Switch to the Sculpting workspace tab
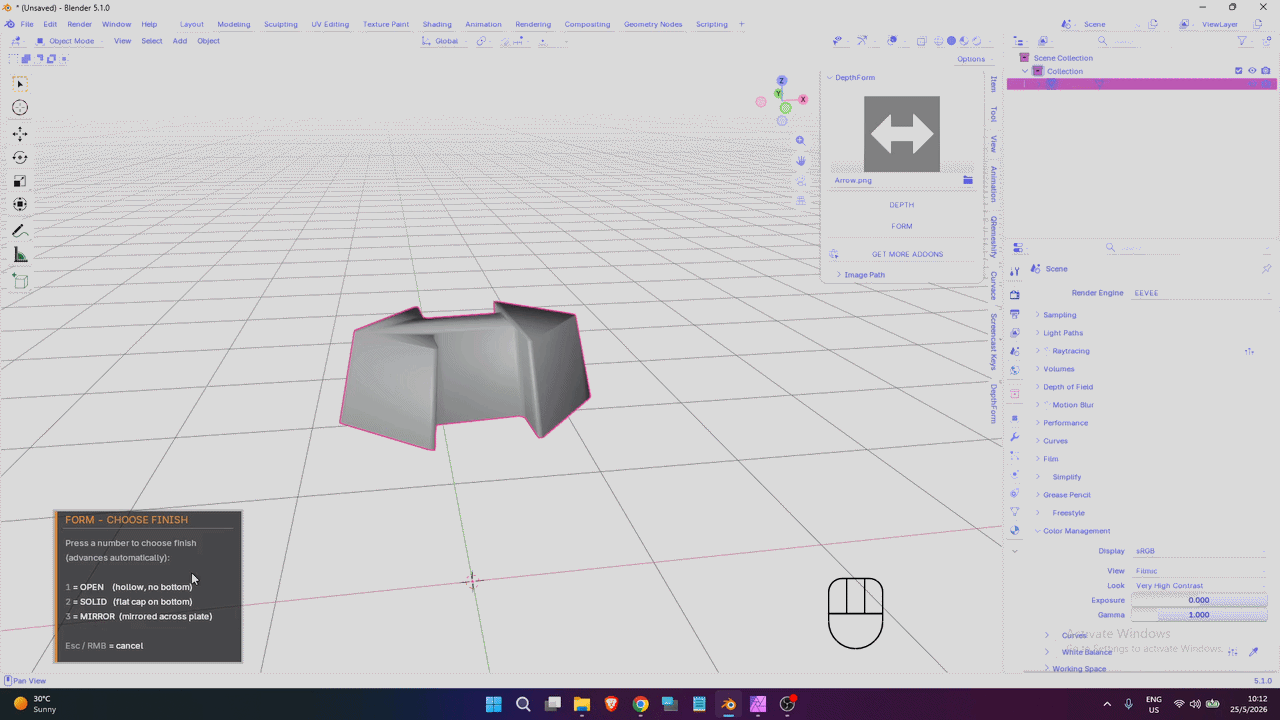Screen dimensions: 1280x720 pyautogui.click(x=281, y=24)
